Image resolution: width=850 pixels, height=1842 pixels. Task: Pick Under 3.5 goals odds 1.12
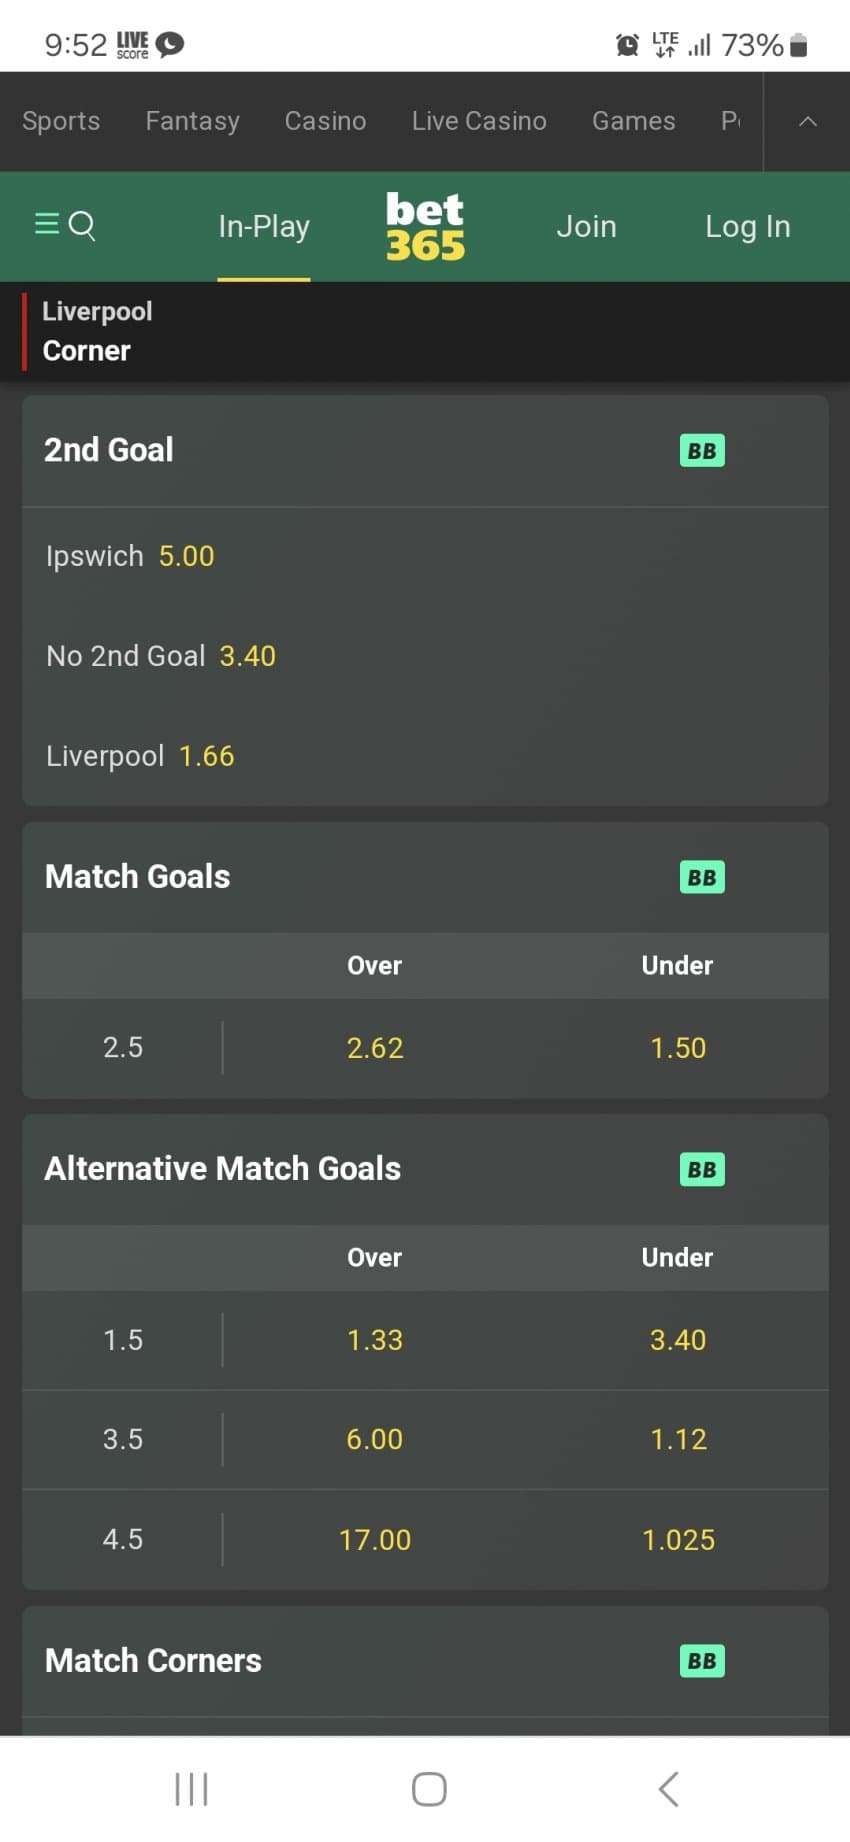[x=678, y=1440]
